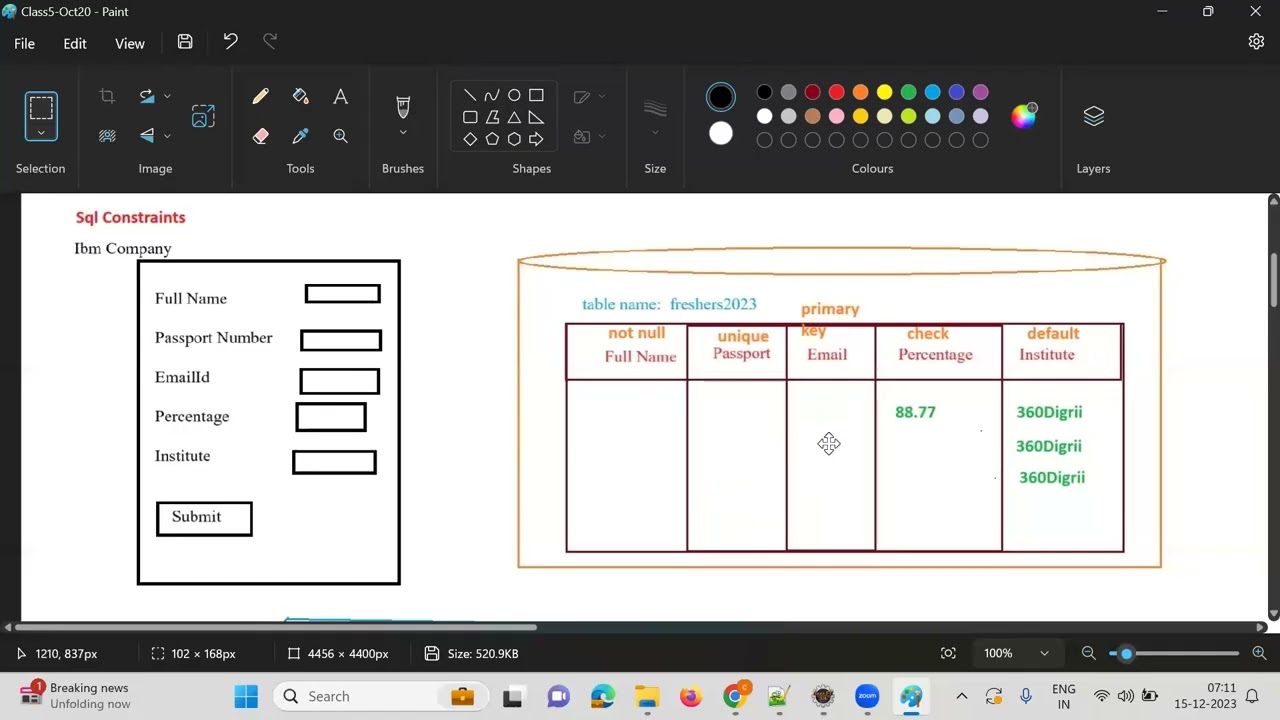This screenshot has width=1280, height=720.
Task: Pick the Triangle shape
Action: click(x=514, y=117)
